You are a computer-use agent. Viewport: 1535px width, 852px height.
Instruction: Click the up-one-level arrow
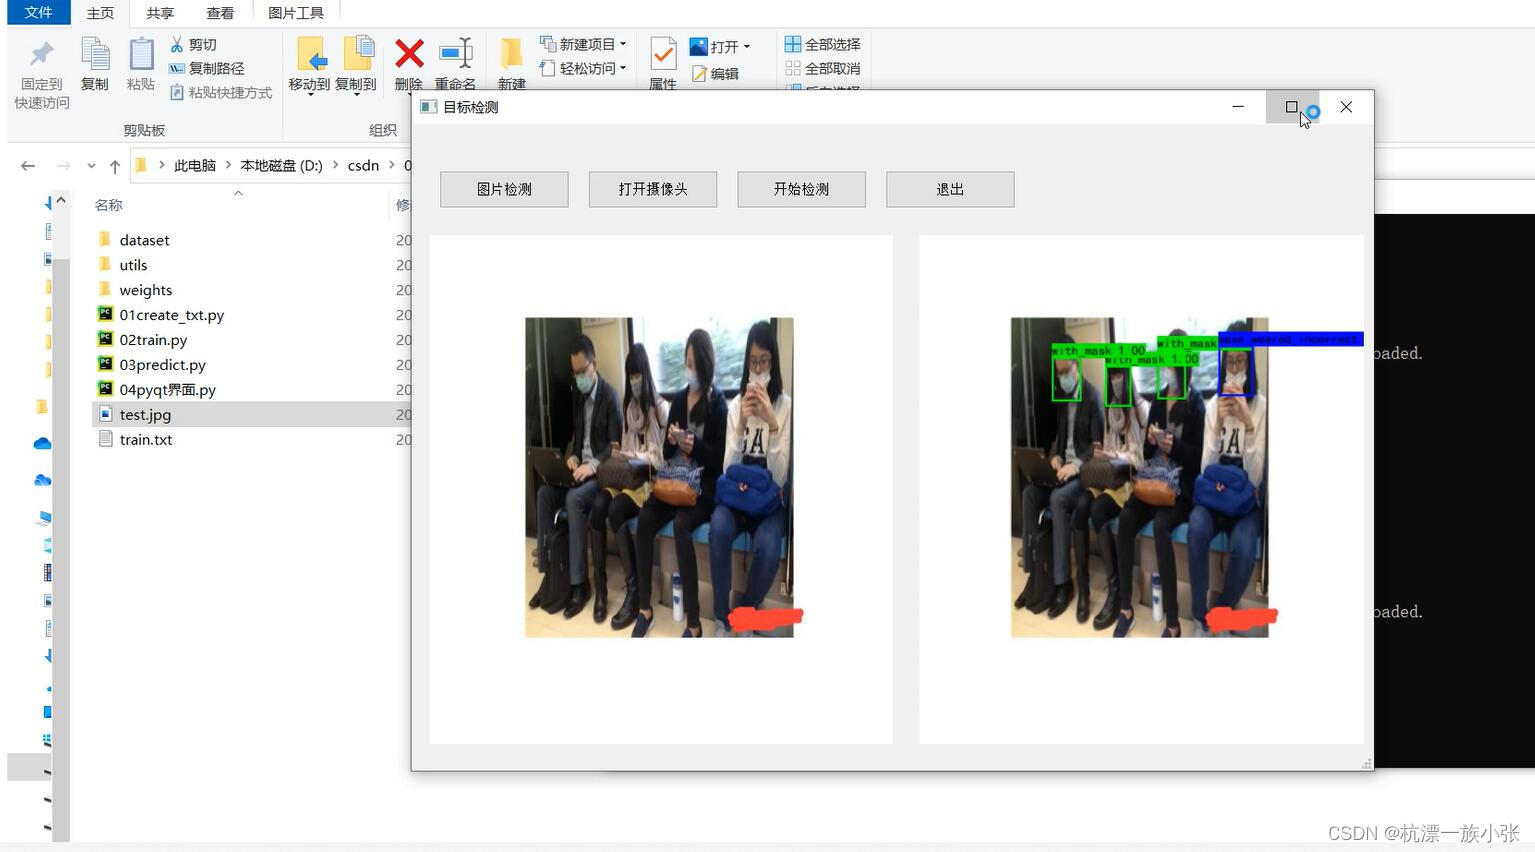coord(115,166)
